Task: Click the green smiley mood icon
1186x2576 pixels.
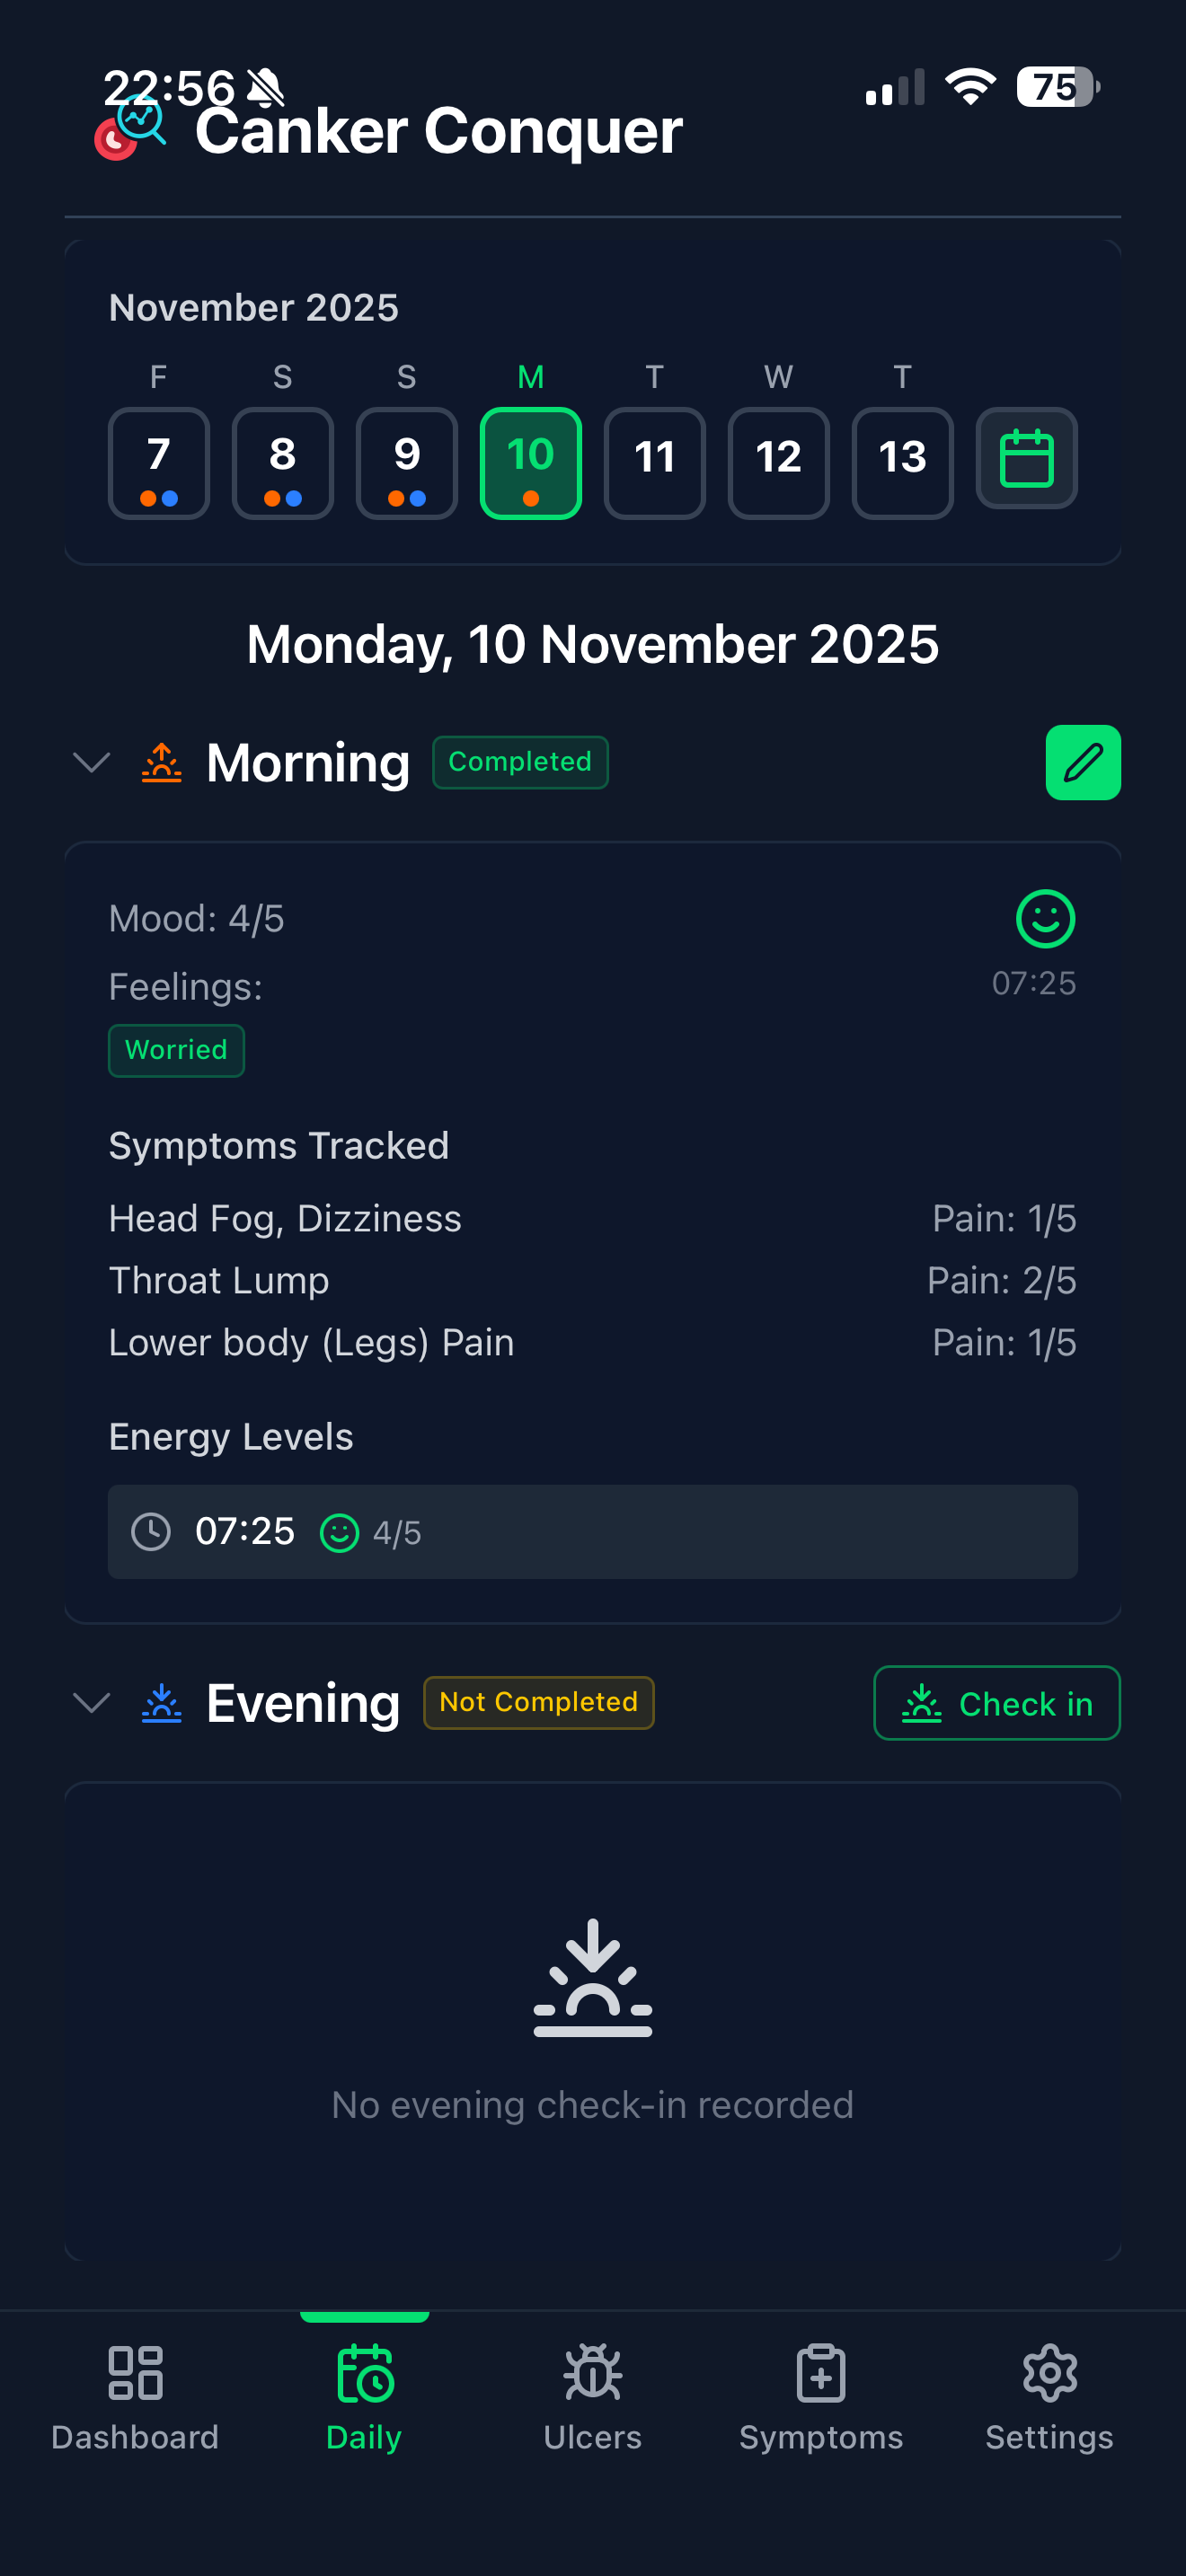Action: coord(1044,920)
